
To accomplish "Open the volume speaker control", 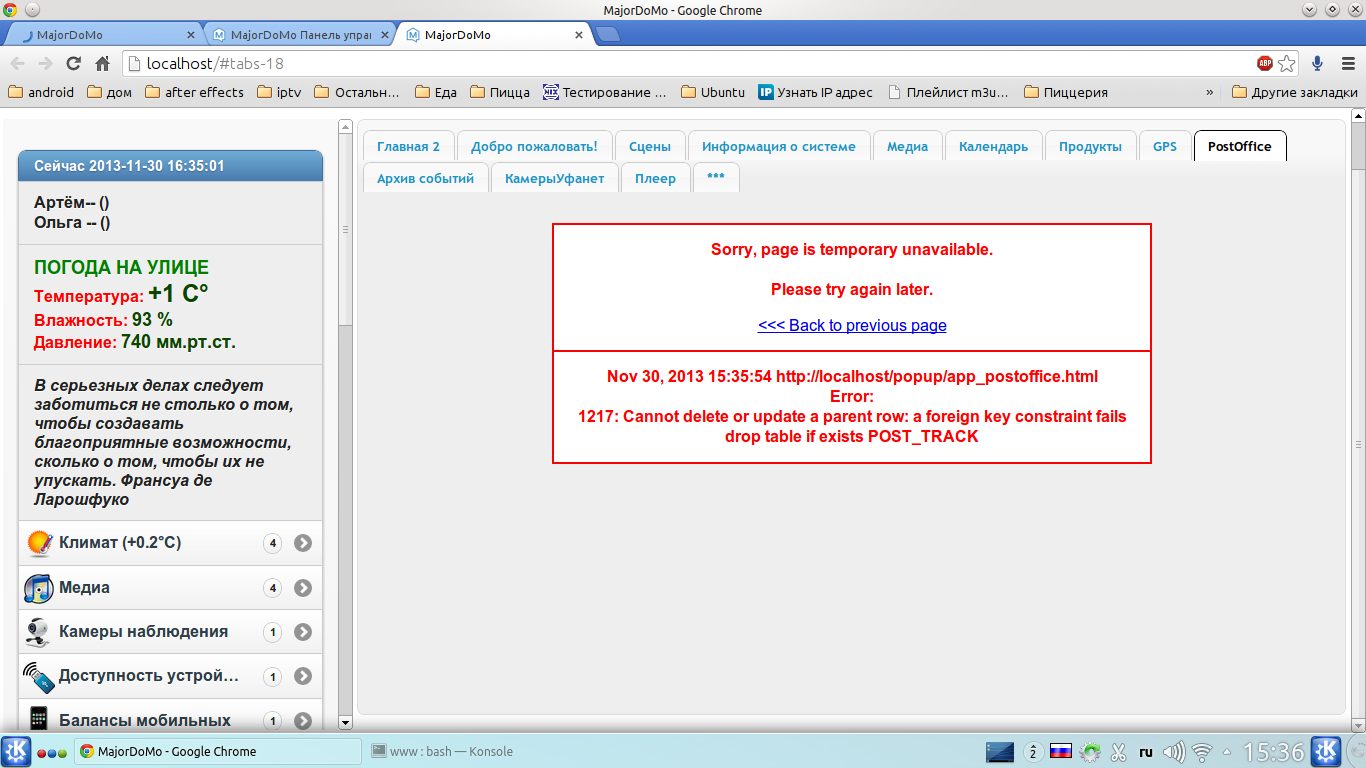I will tap(1174, 751).
